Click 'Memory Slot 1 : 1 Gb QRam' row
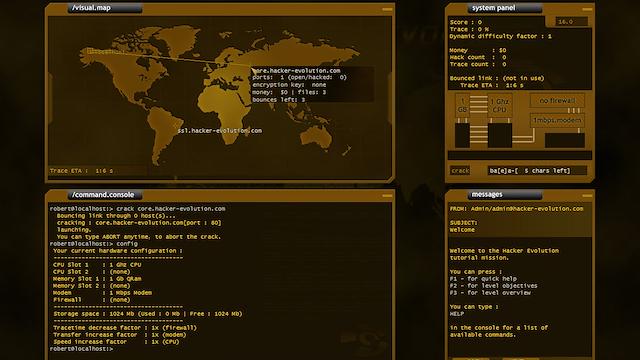The width and height of the screenshot is (640, 360). 97,279
